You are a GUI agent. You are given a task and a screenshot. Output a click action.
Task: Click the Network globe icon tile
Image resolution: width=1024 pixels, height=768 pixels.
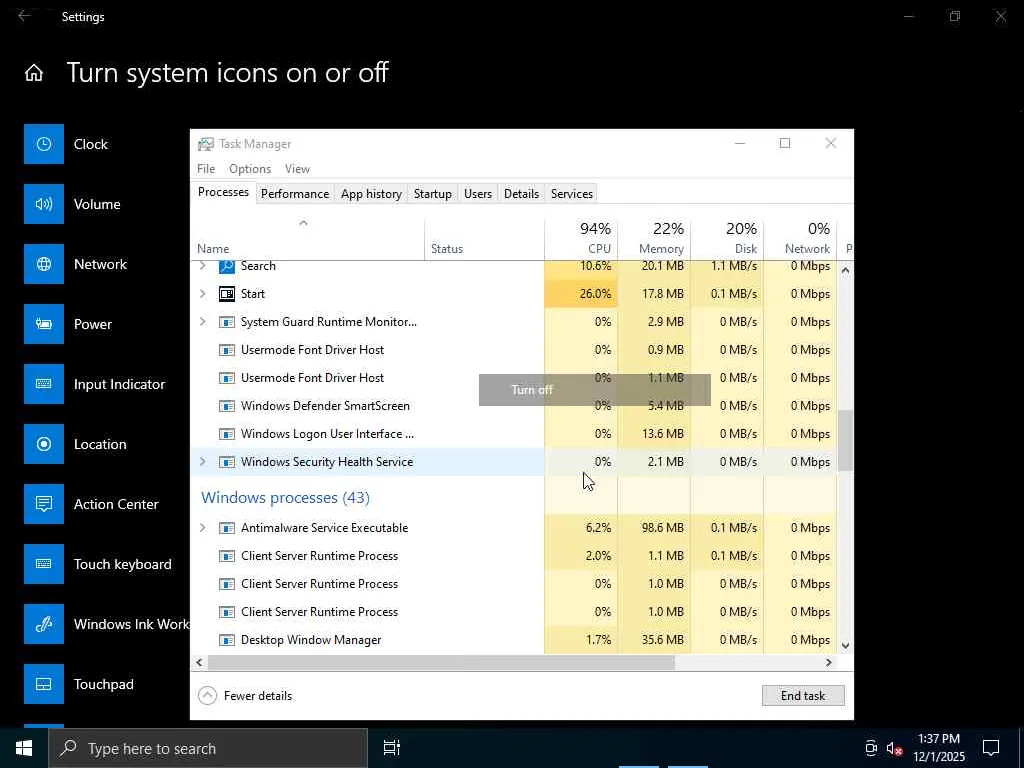44,264
